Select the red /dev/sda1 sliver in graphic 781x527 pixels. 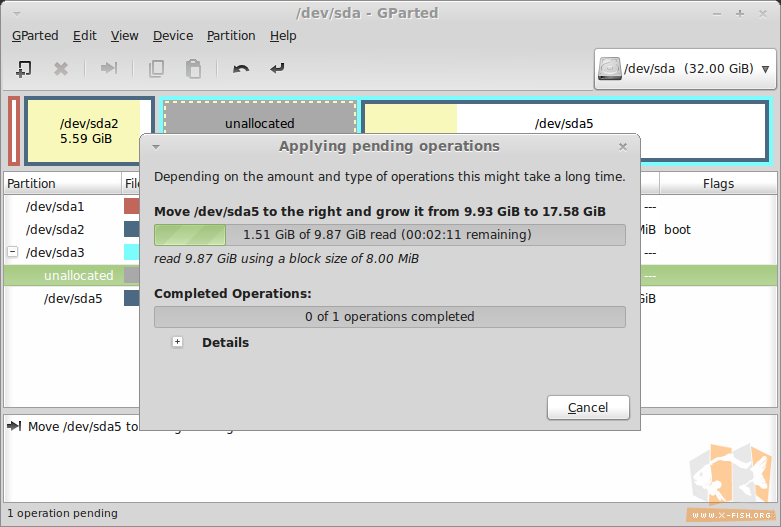14,131
